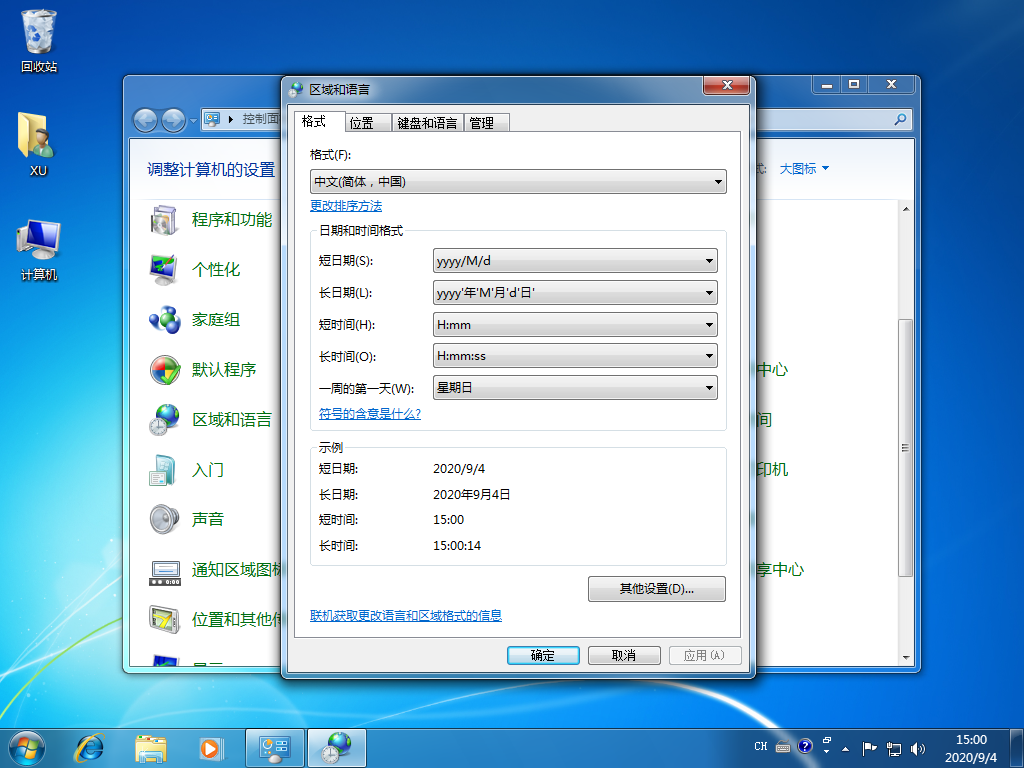
Task: Open the Action Center flag icon
Action: click(869, 748)
